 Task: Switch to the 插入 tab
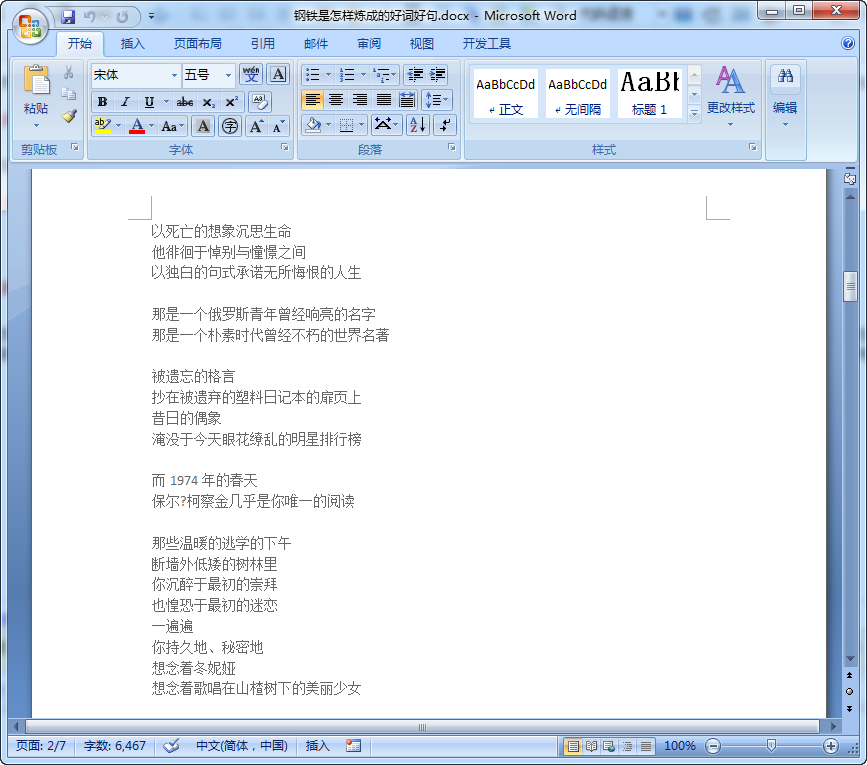click(133, 44)
